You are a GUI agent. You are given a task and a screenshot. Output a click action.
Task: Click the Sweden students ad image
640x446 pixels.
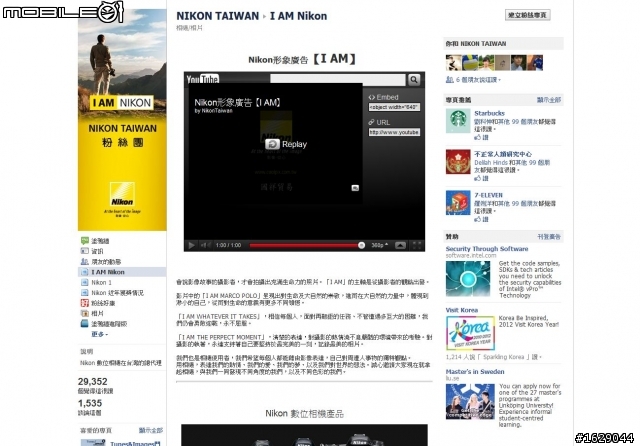pos(470,401)
